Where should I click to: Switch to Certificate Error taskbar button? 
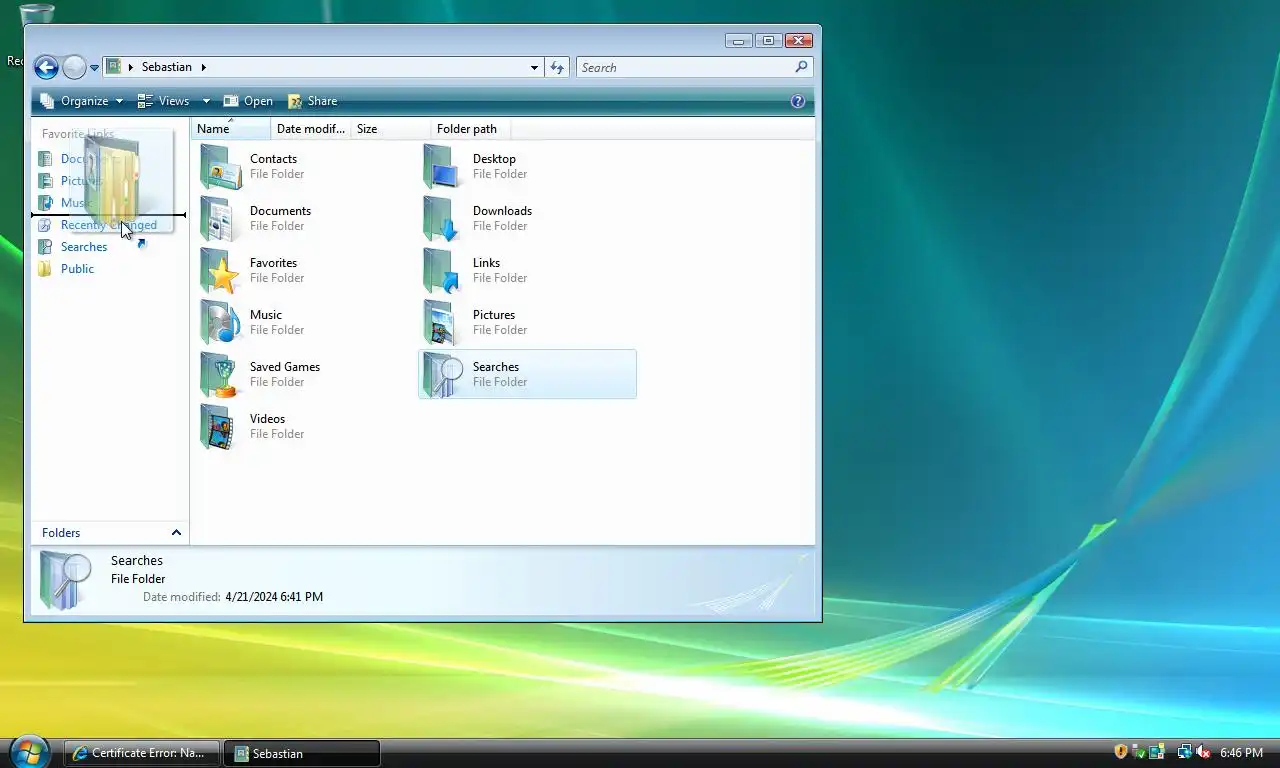[141, 753]
